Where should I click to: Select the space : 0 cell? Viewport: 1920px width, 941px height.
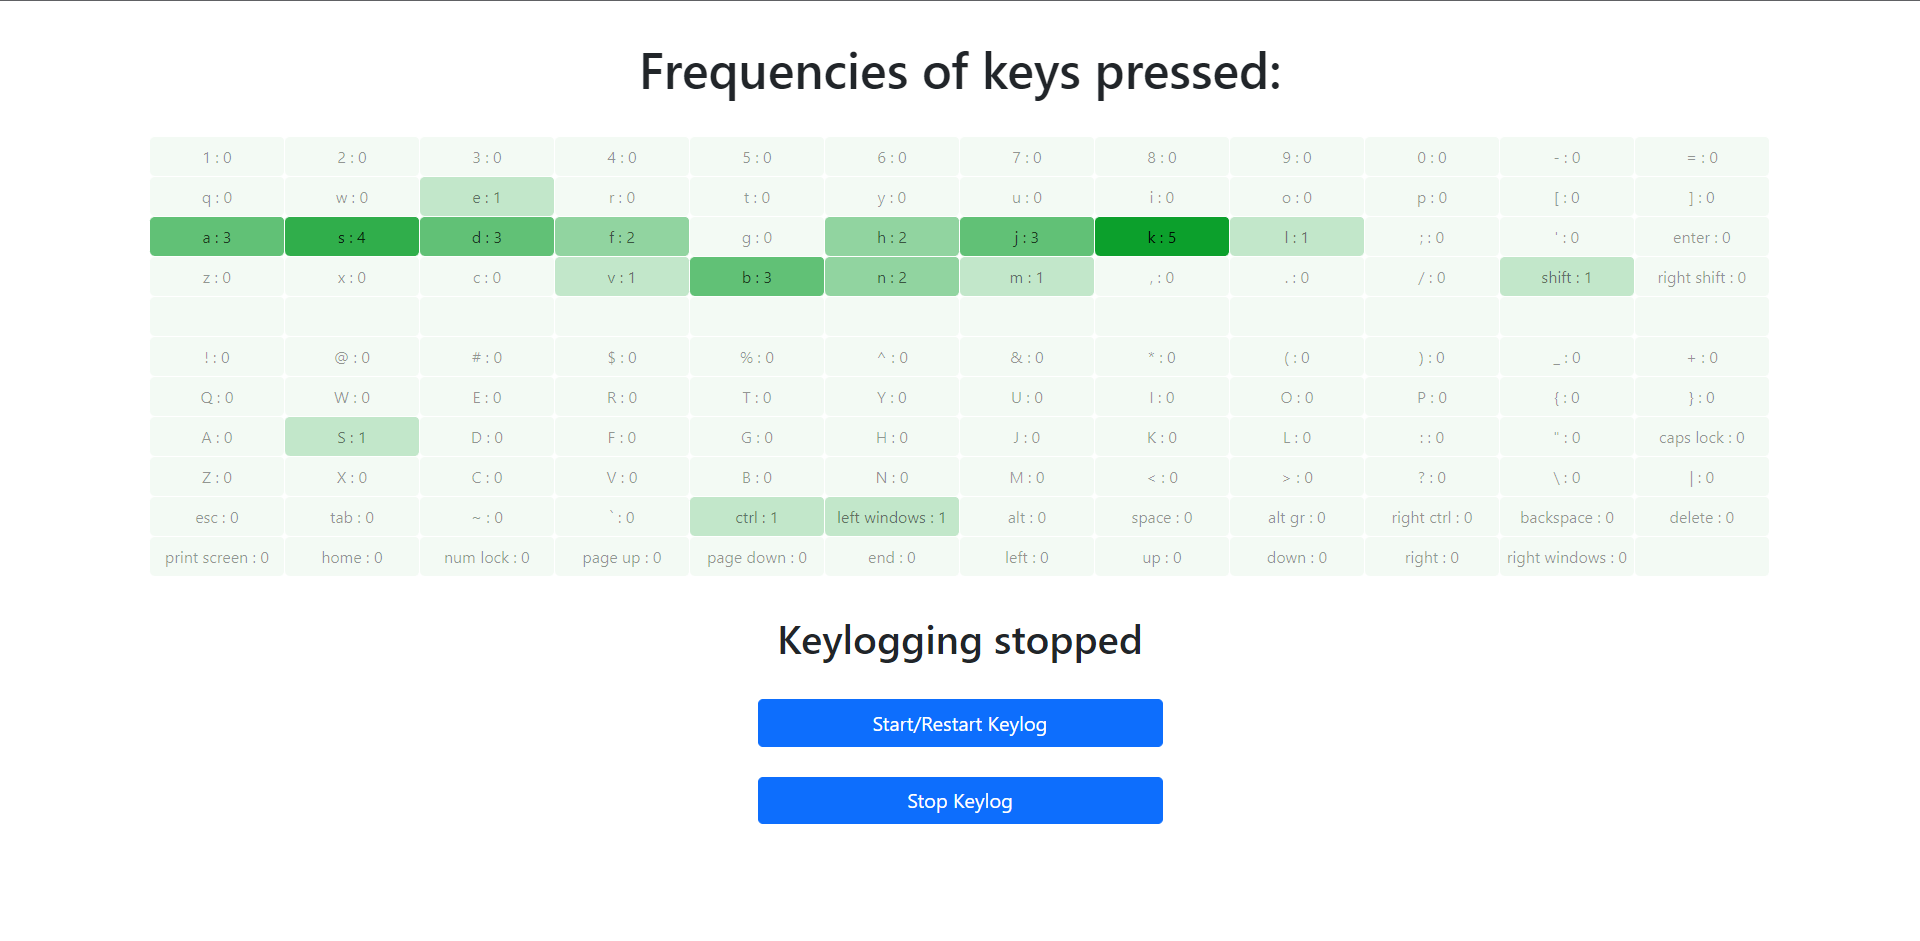1161,517
